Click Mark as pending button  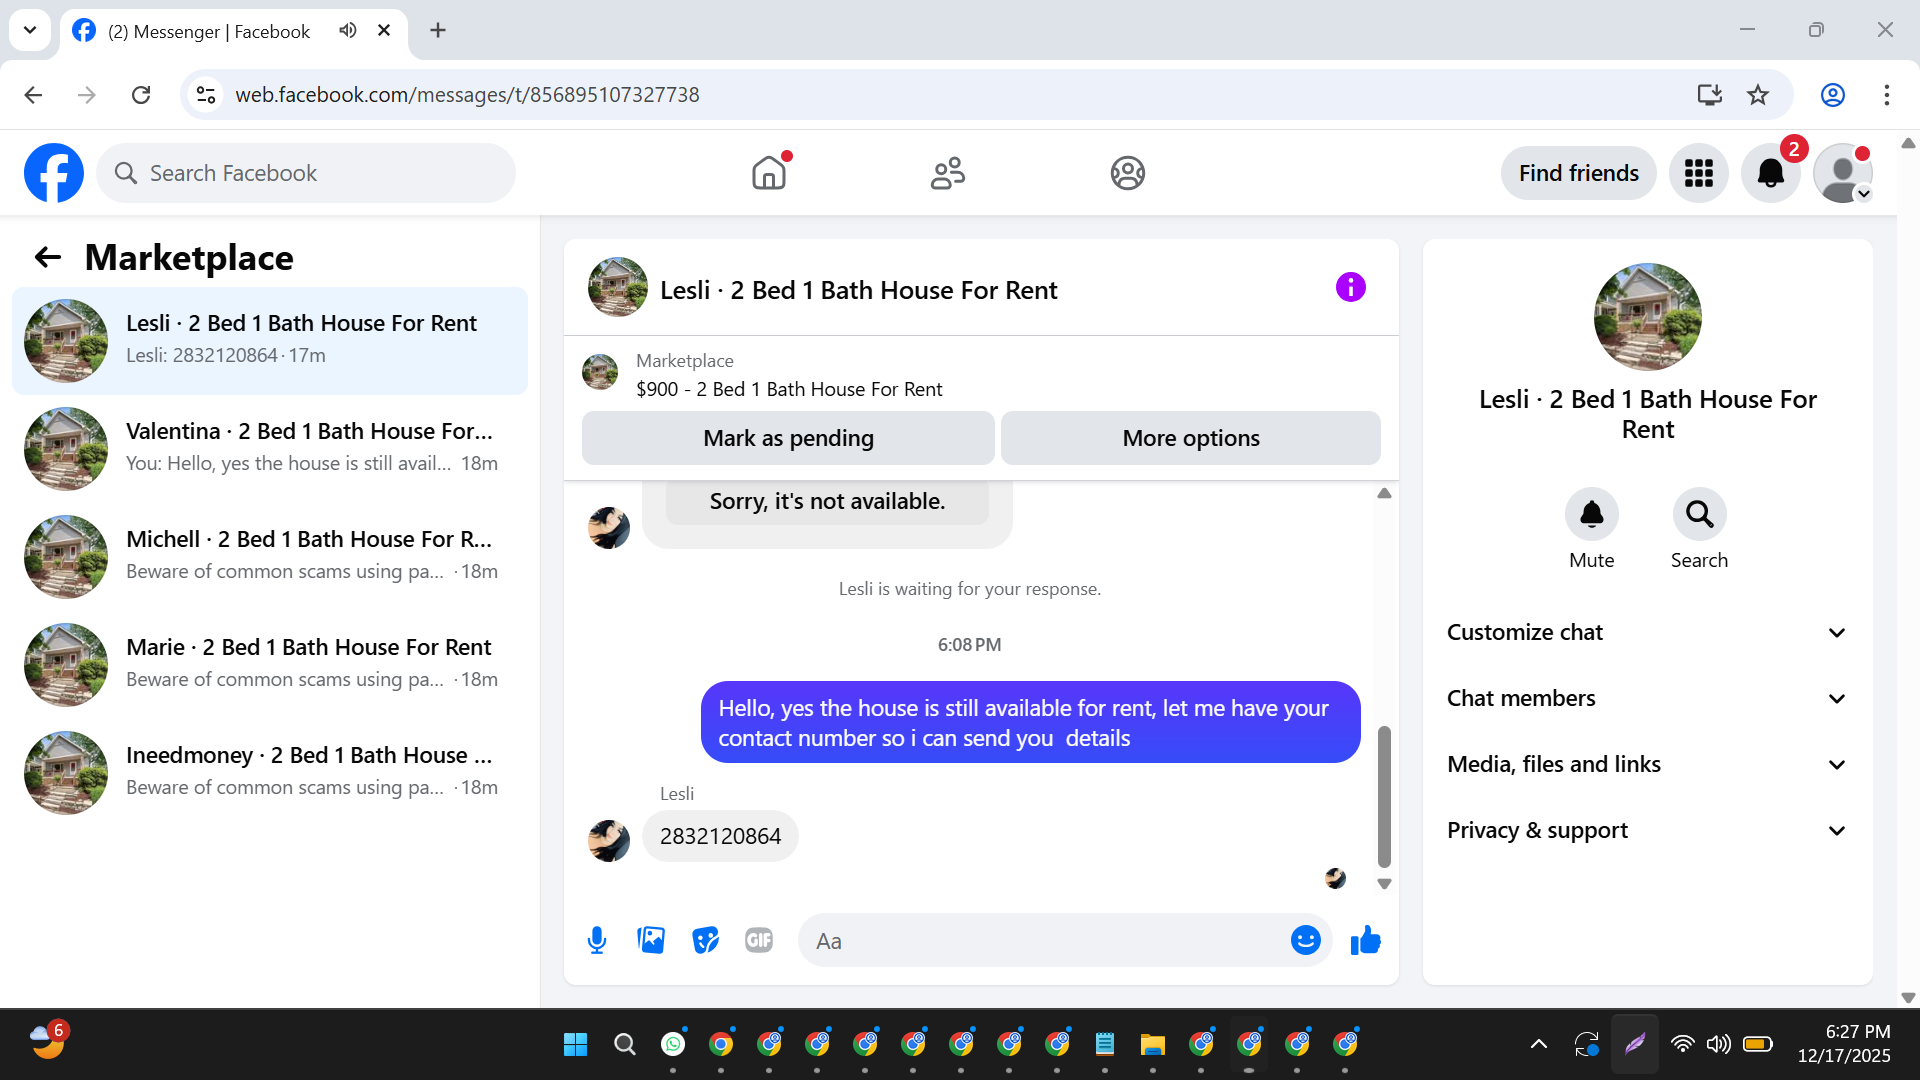[788, 438]
